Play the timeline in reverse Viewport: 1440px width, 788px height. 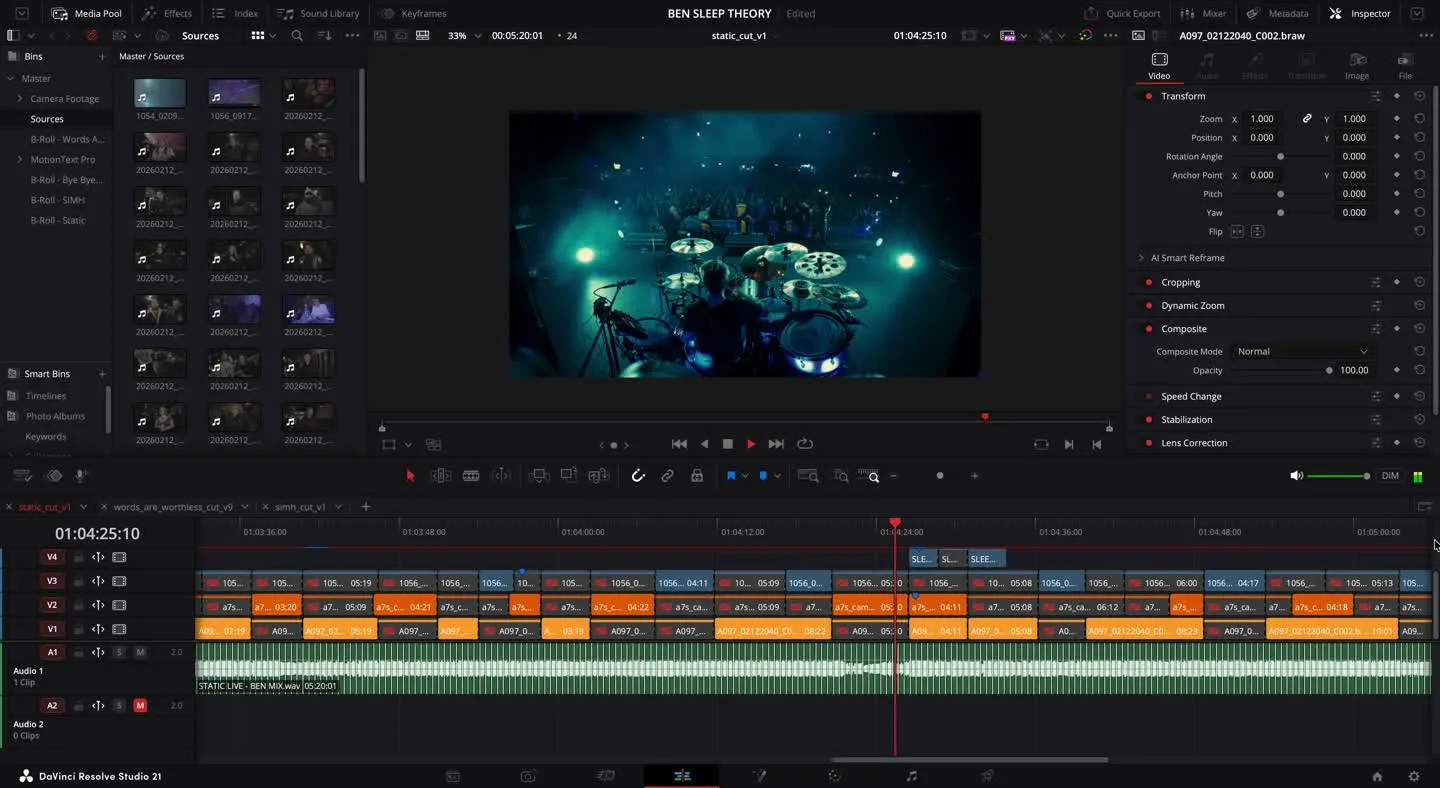pos(704,444)
